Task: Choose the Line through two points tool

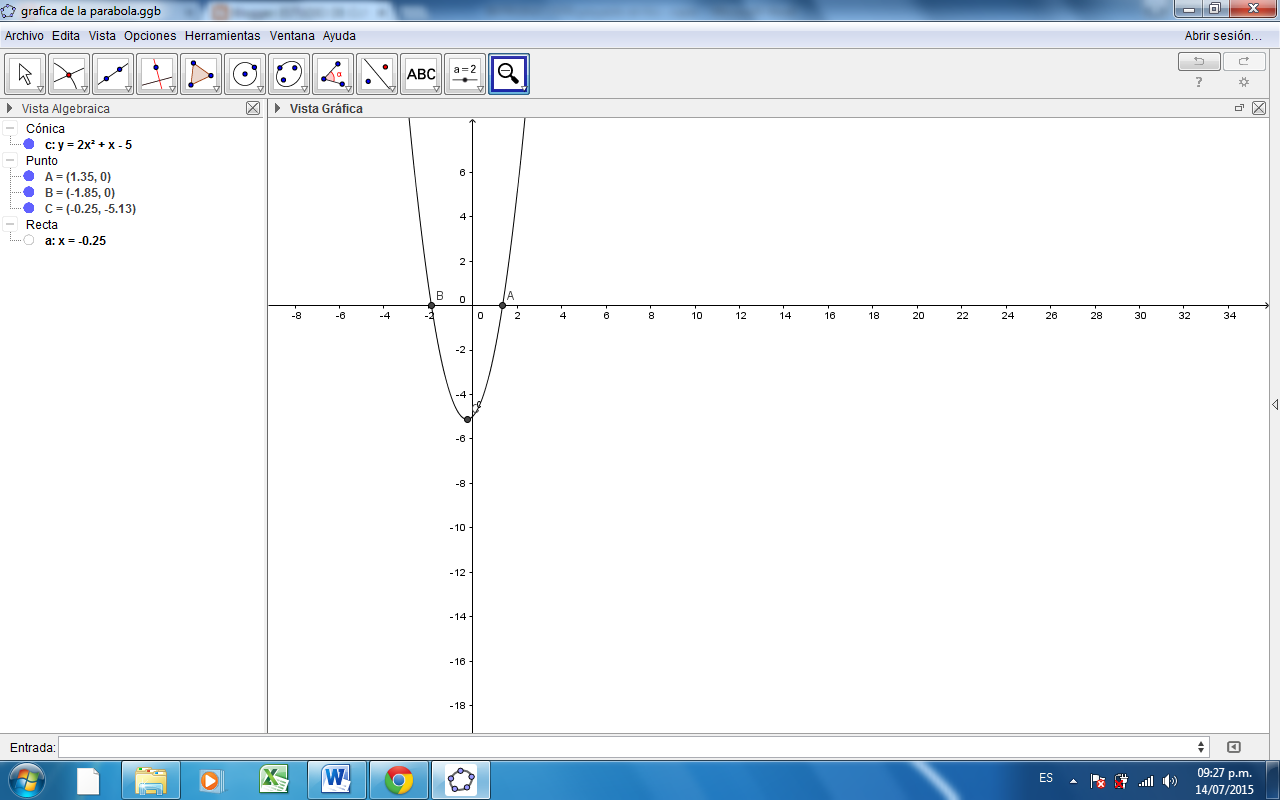Action: [112, 73]
